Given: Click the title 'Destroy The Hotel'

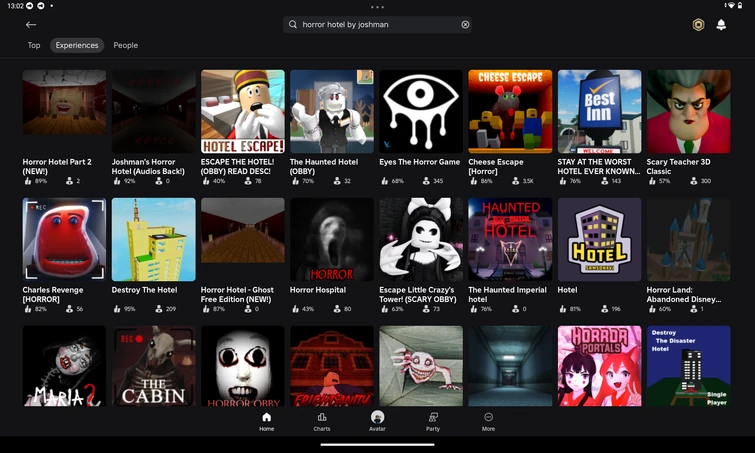Looking at the screenshot, I should (144, 290).
